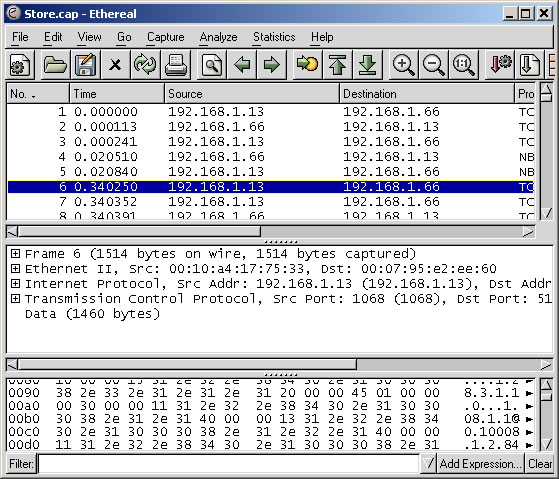
Task: Open the Edit menu
Action: [x=53, y=37]
